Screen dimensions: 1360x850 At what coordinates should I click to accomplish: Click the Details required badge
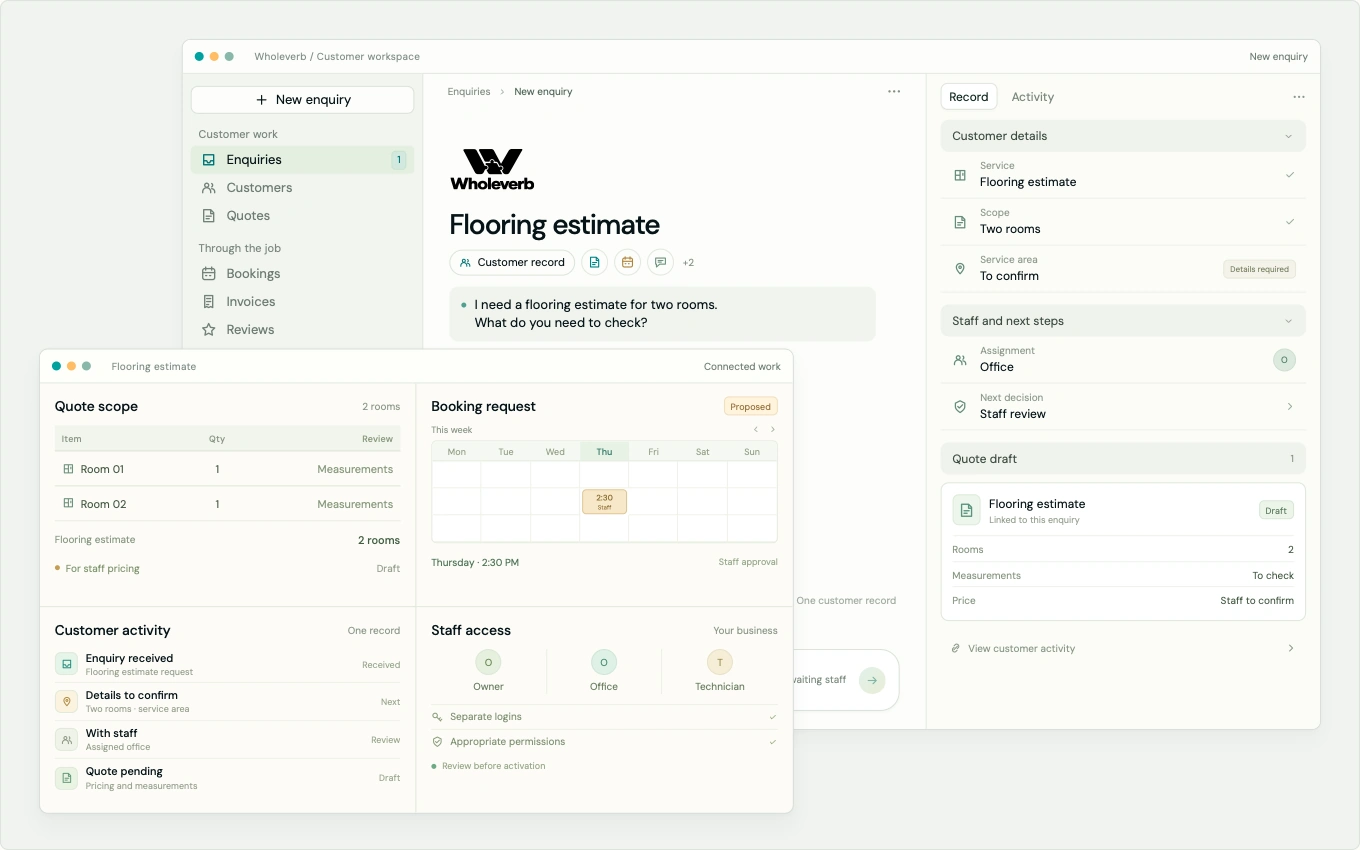(1259, 269)
